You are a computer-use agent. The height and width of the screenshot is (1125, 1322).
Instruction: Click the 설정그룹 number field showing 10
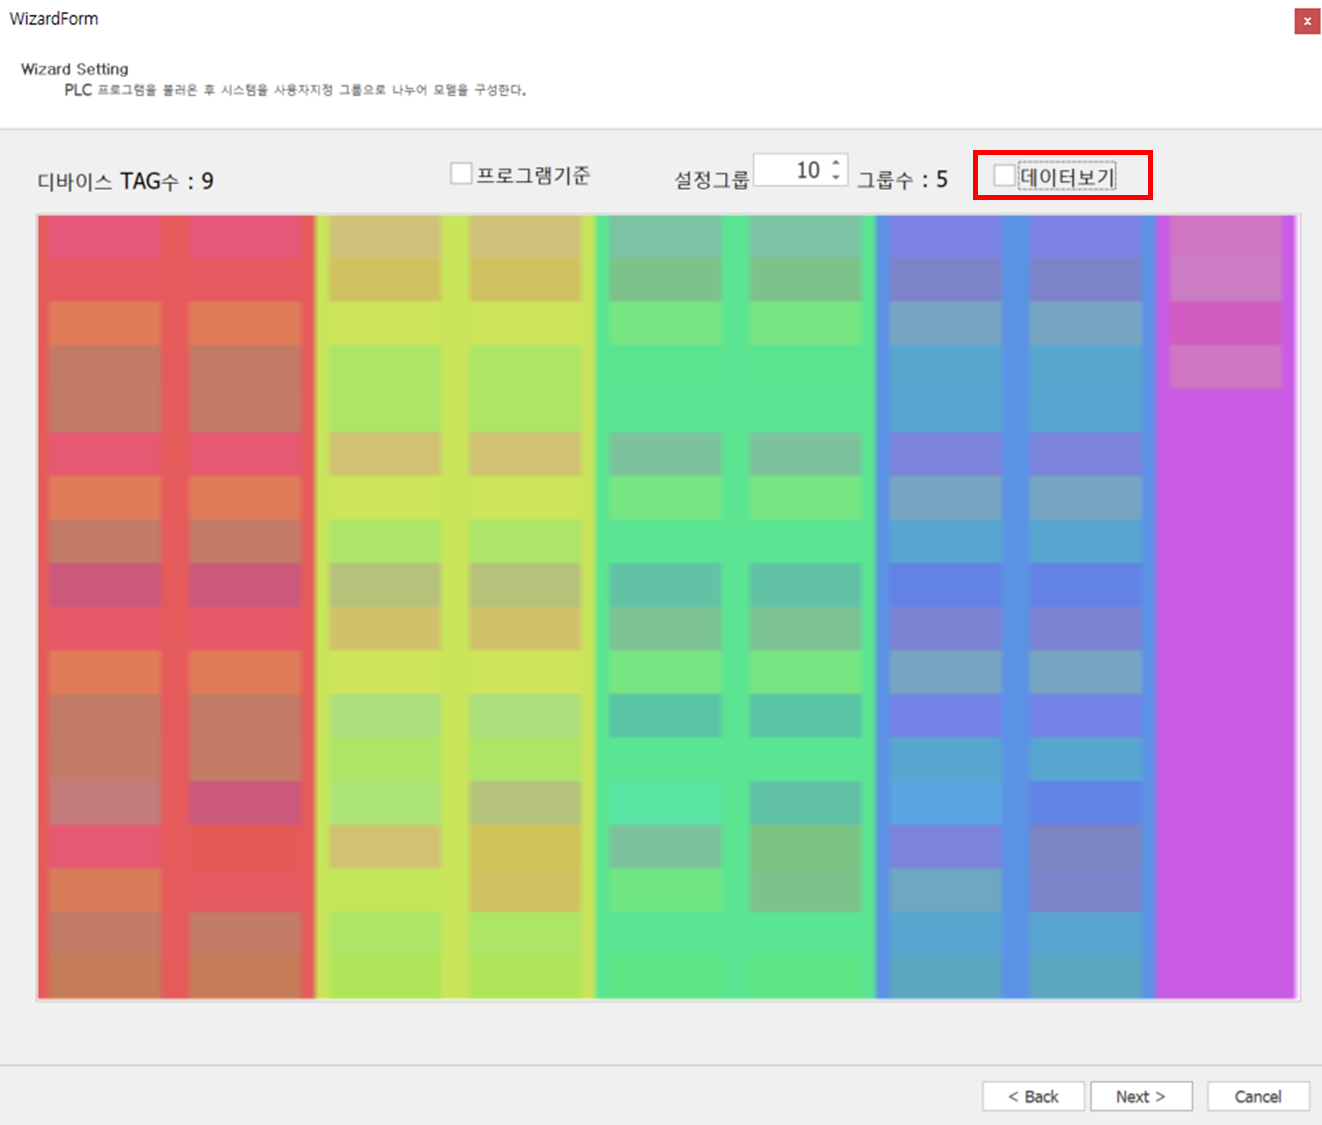click(792, 170)
